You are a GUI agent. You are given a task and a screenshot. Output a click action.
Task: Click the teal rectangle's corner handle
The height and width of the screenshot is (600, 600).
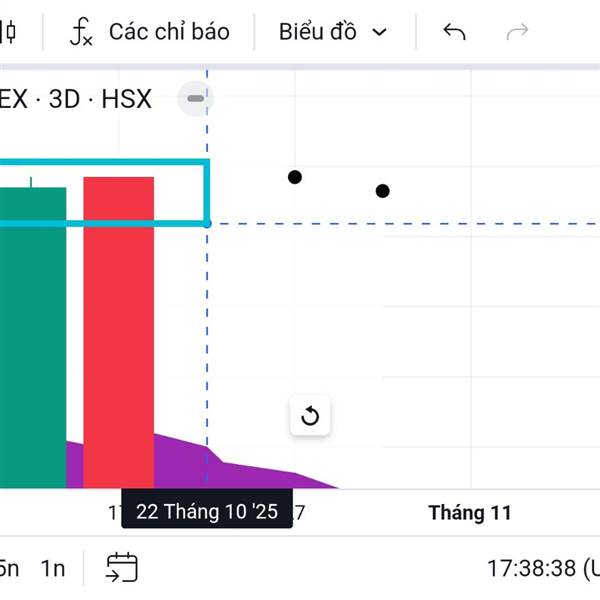[x=207, y=223]
